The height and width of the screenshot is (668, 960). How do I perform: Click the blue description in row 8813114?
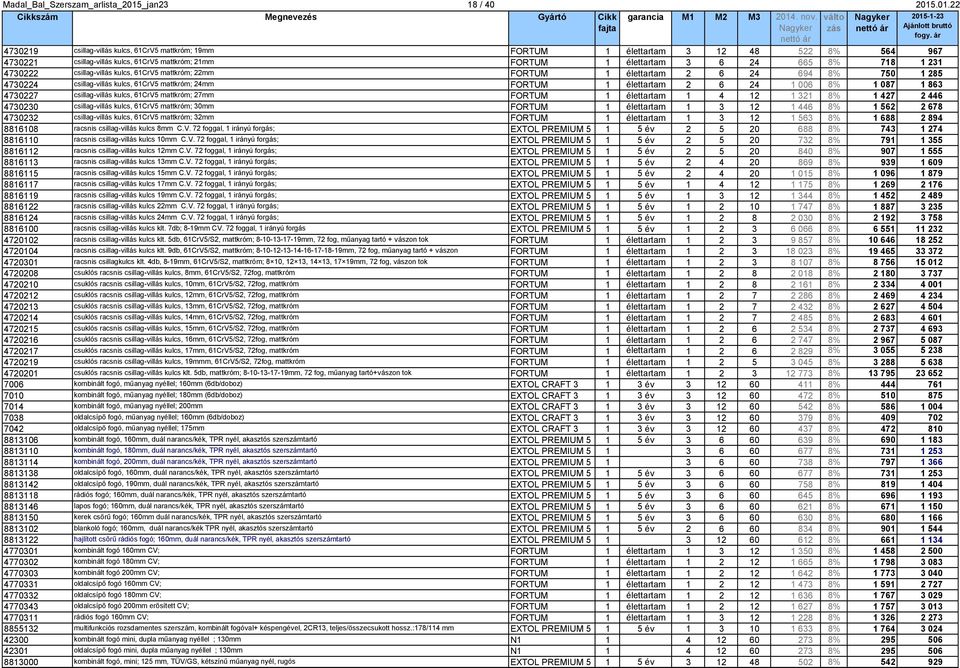tap(195, 461)
